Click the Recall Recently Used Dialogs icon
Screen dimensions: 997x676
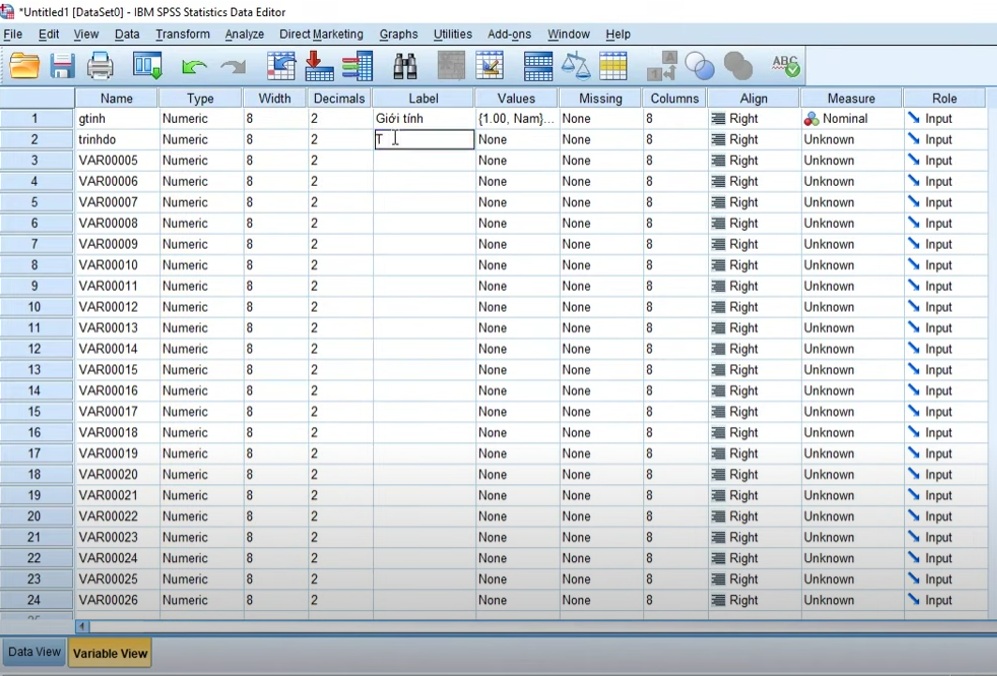point(148,65)
